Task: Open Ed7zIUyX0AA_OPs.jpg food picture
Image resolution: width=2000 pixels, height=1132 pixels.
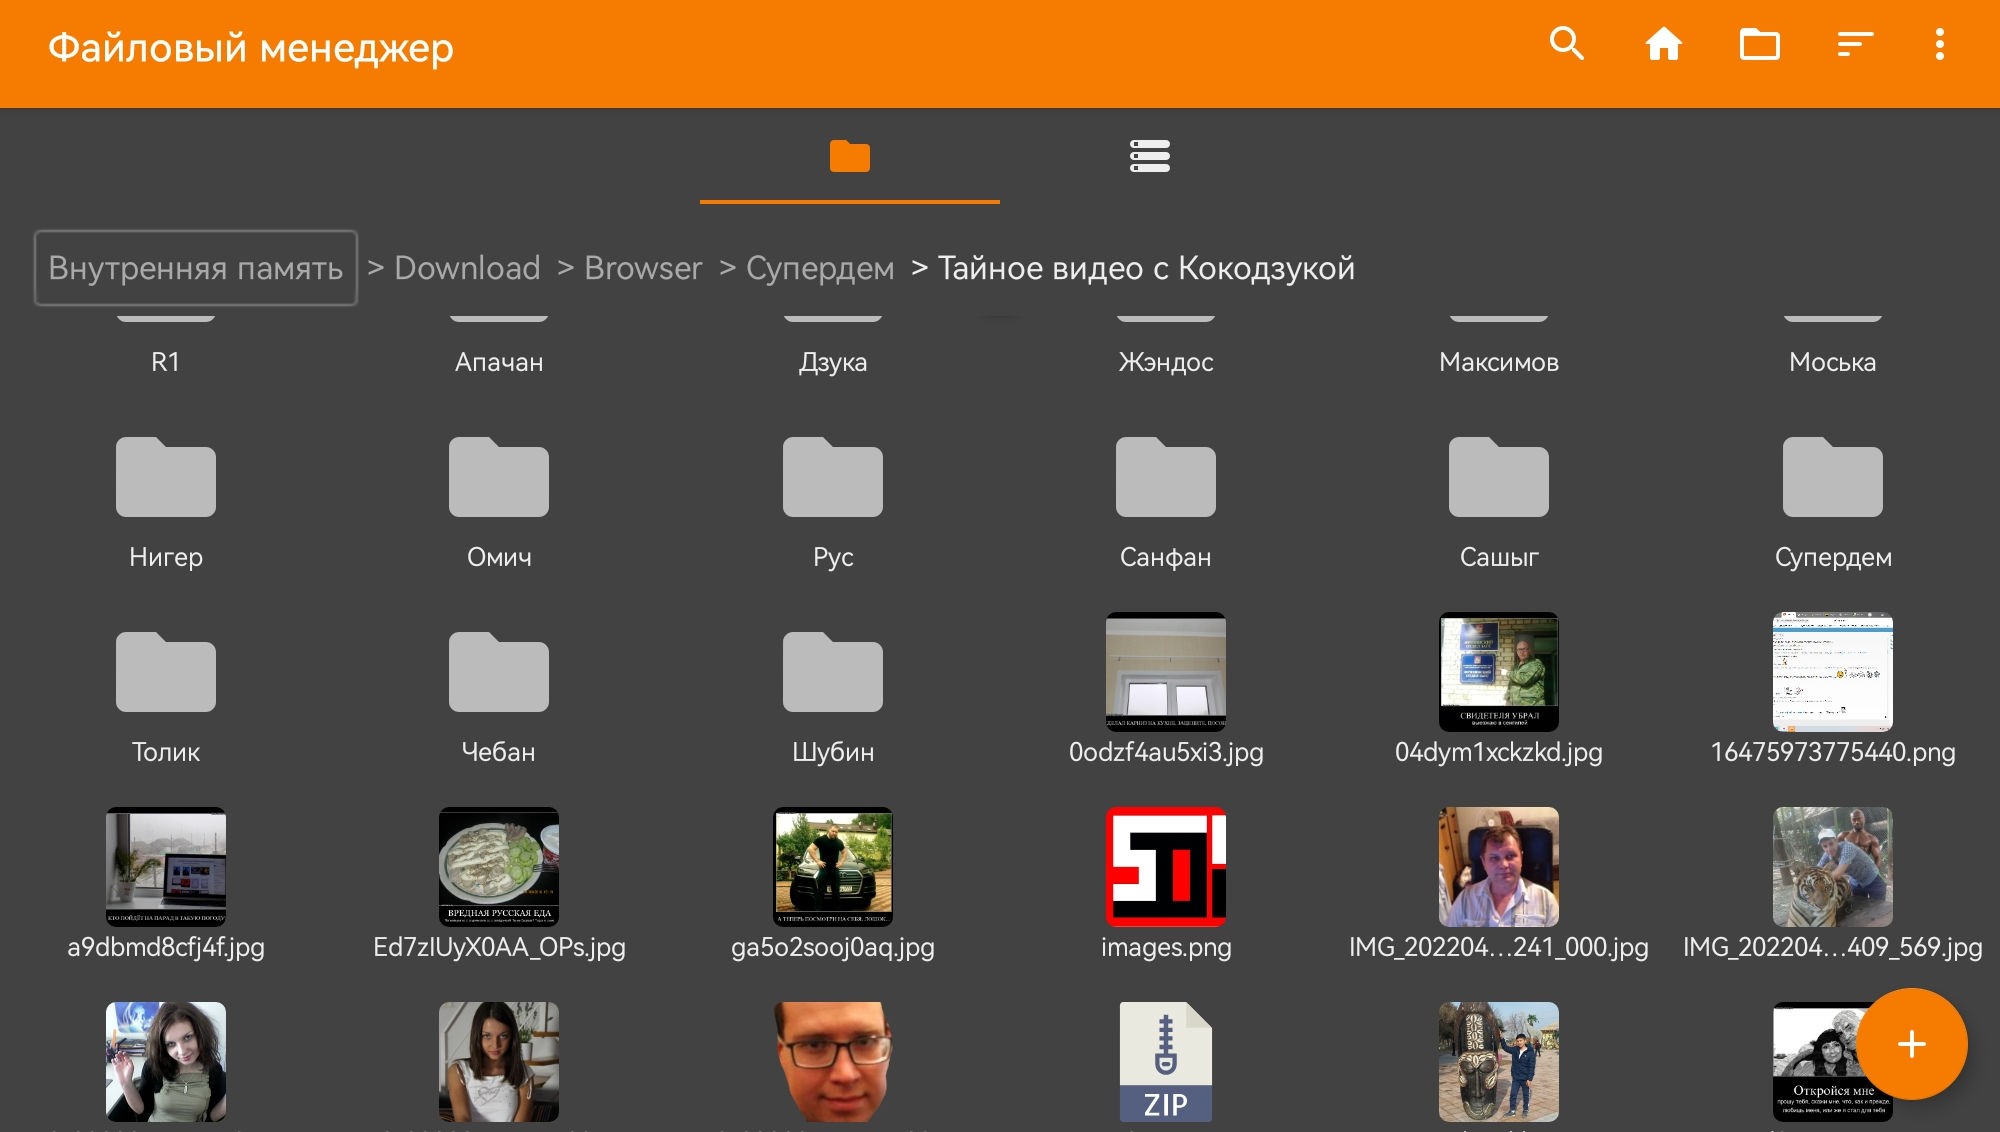Action: tap(499, 867)
